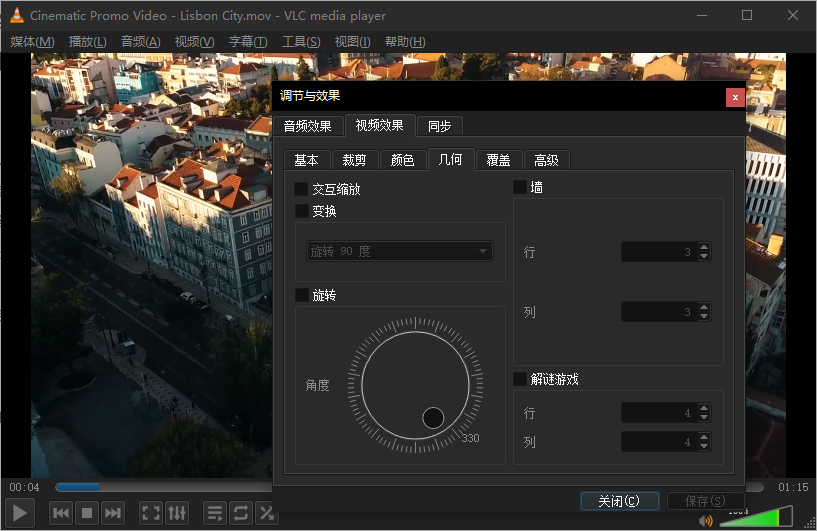Screen dimensions: 817x531
Task: Stop video playback
Action: (x=87, y=513)
